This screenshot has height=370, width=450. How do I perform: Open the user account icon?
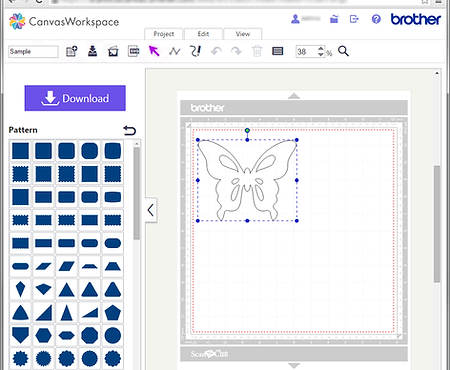[295, 19]
